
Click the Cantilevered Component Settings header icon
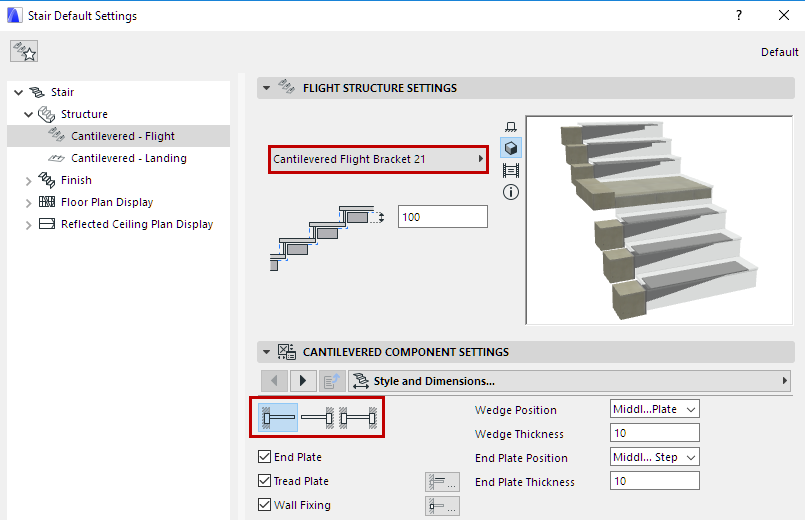tap(286, 352)
